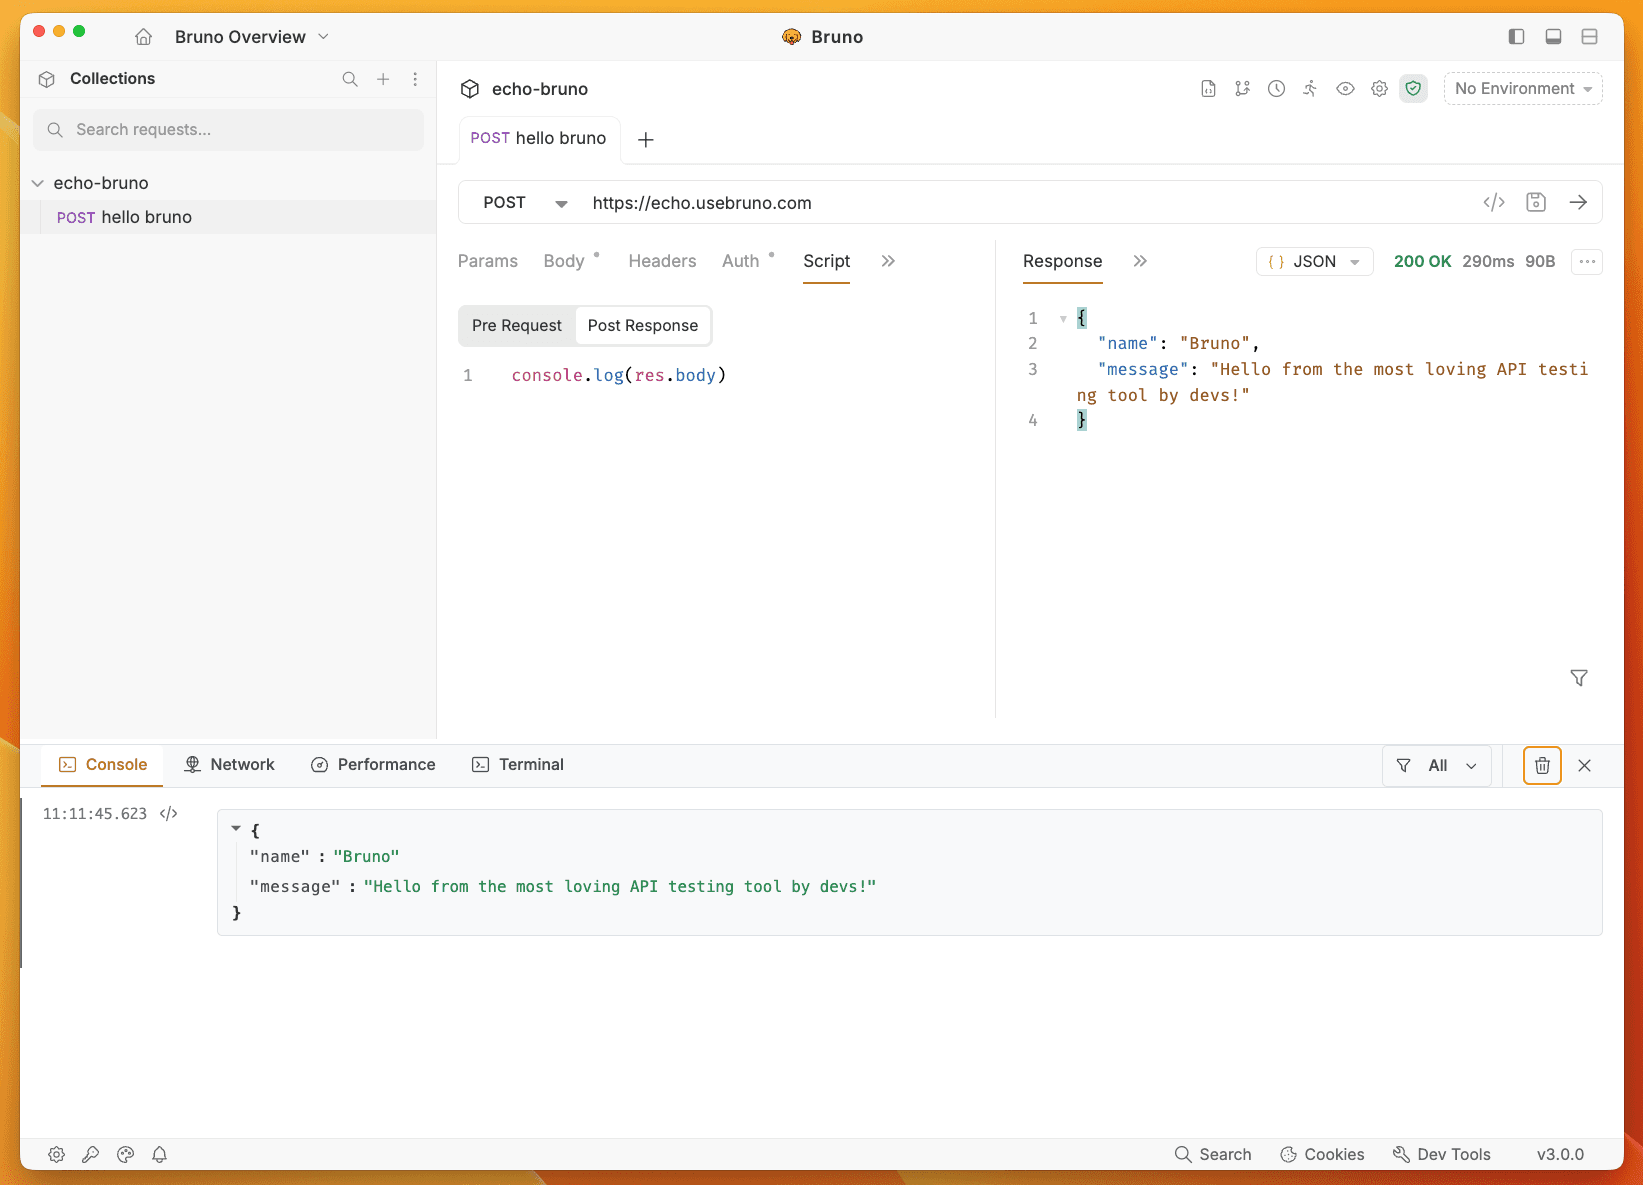
Task: Click the generate code icon in URL bar
Action: [x=1494, y=202]
